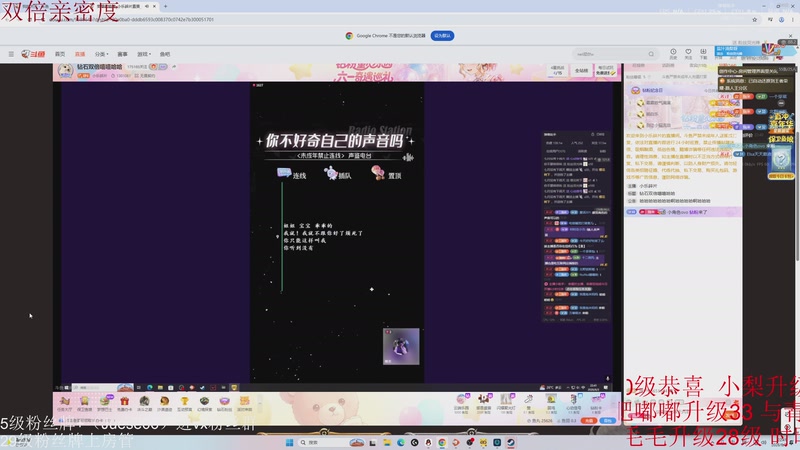Screen dimensions: 800x450
Task: Open the 连线 connect option in stream
Action: tap(292, 174)
